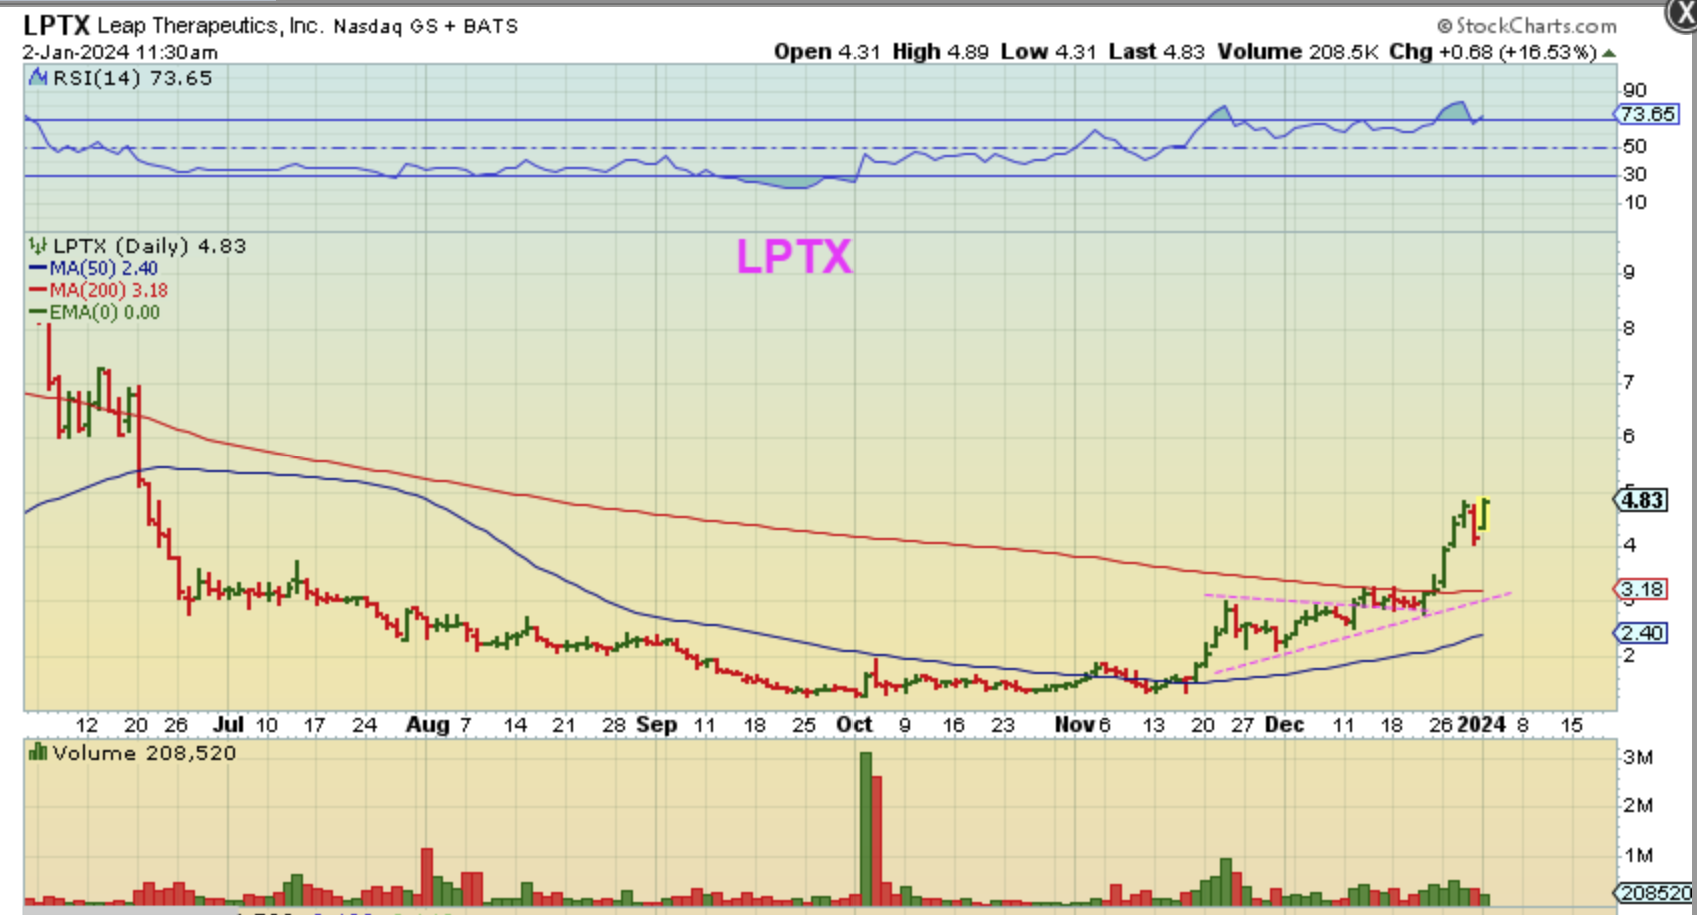Select the 2.40 MA(50) axis label
This screenshot has width=1698, height=915.
(x=1641, y=633)
